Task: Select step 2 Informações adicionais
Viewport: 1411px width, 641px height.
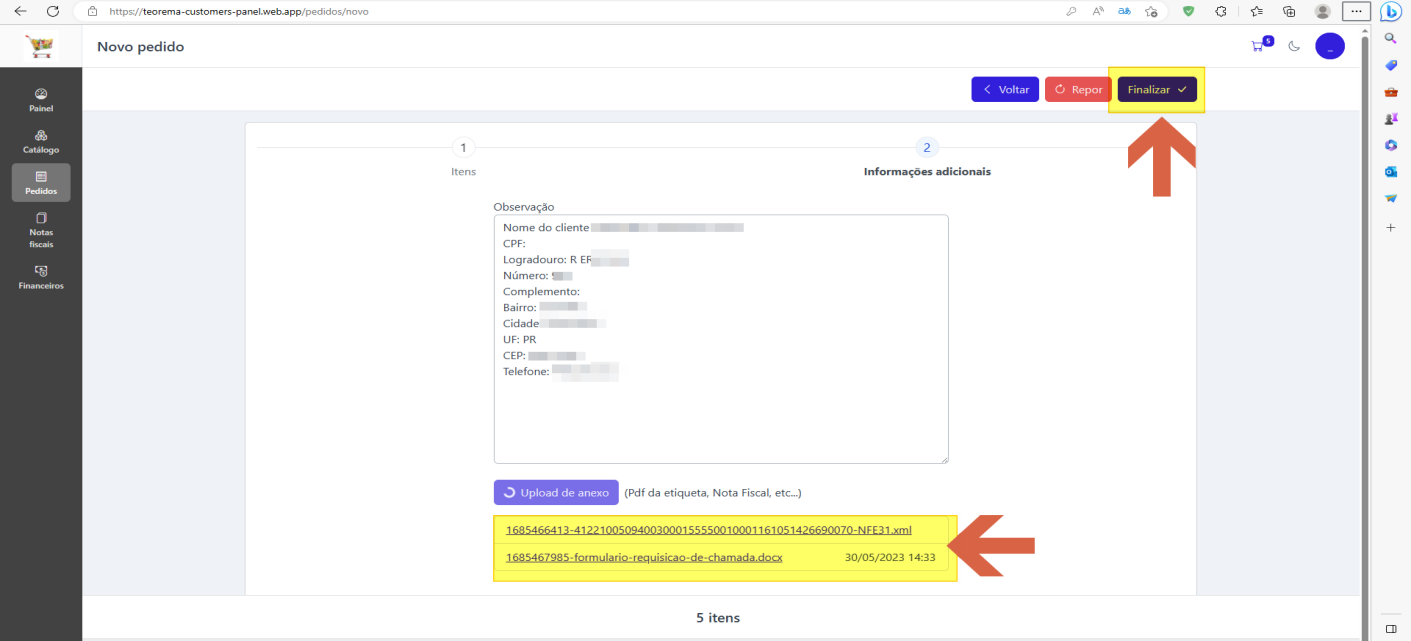Action: click(927, 157)
